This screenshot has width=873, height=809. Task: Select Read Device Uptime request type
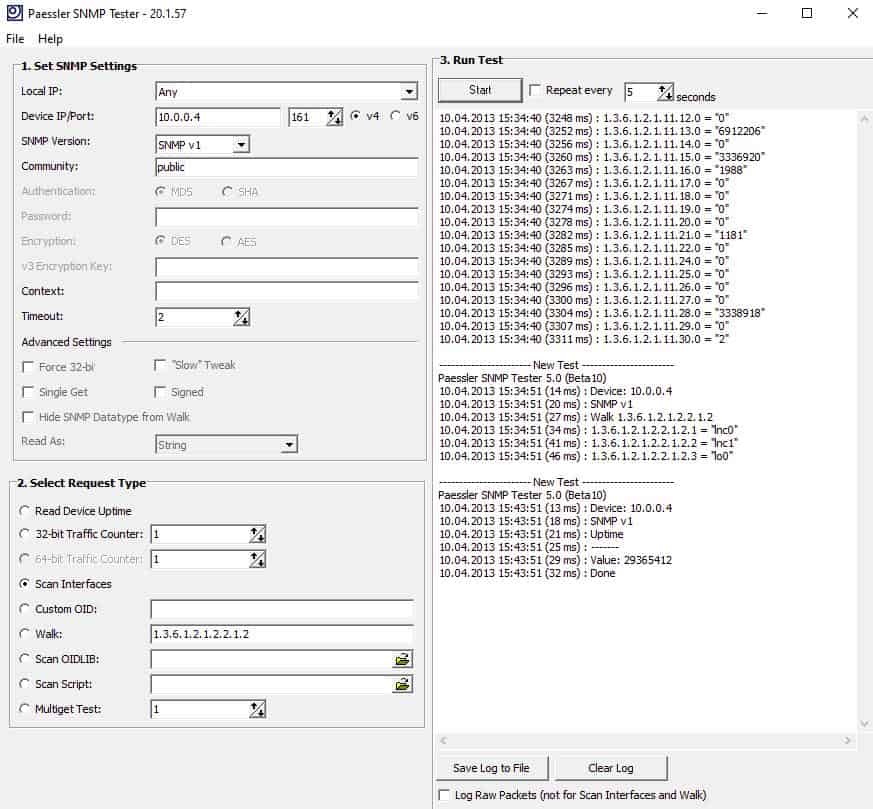tap(24, 511)
